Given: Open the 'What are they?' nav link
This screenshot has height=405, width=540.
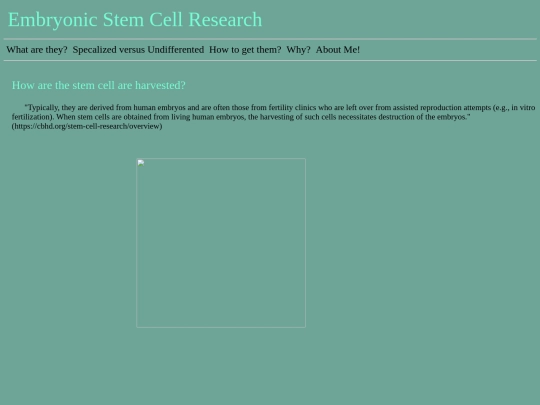Looking at the screenshot, I should tap(37, 50).
